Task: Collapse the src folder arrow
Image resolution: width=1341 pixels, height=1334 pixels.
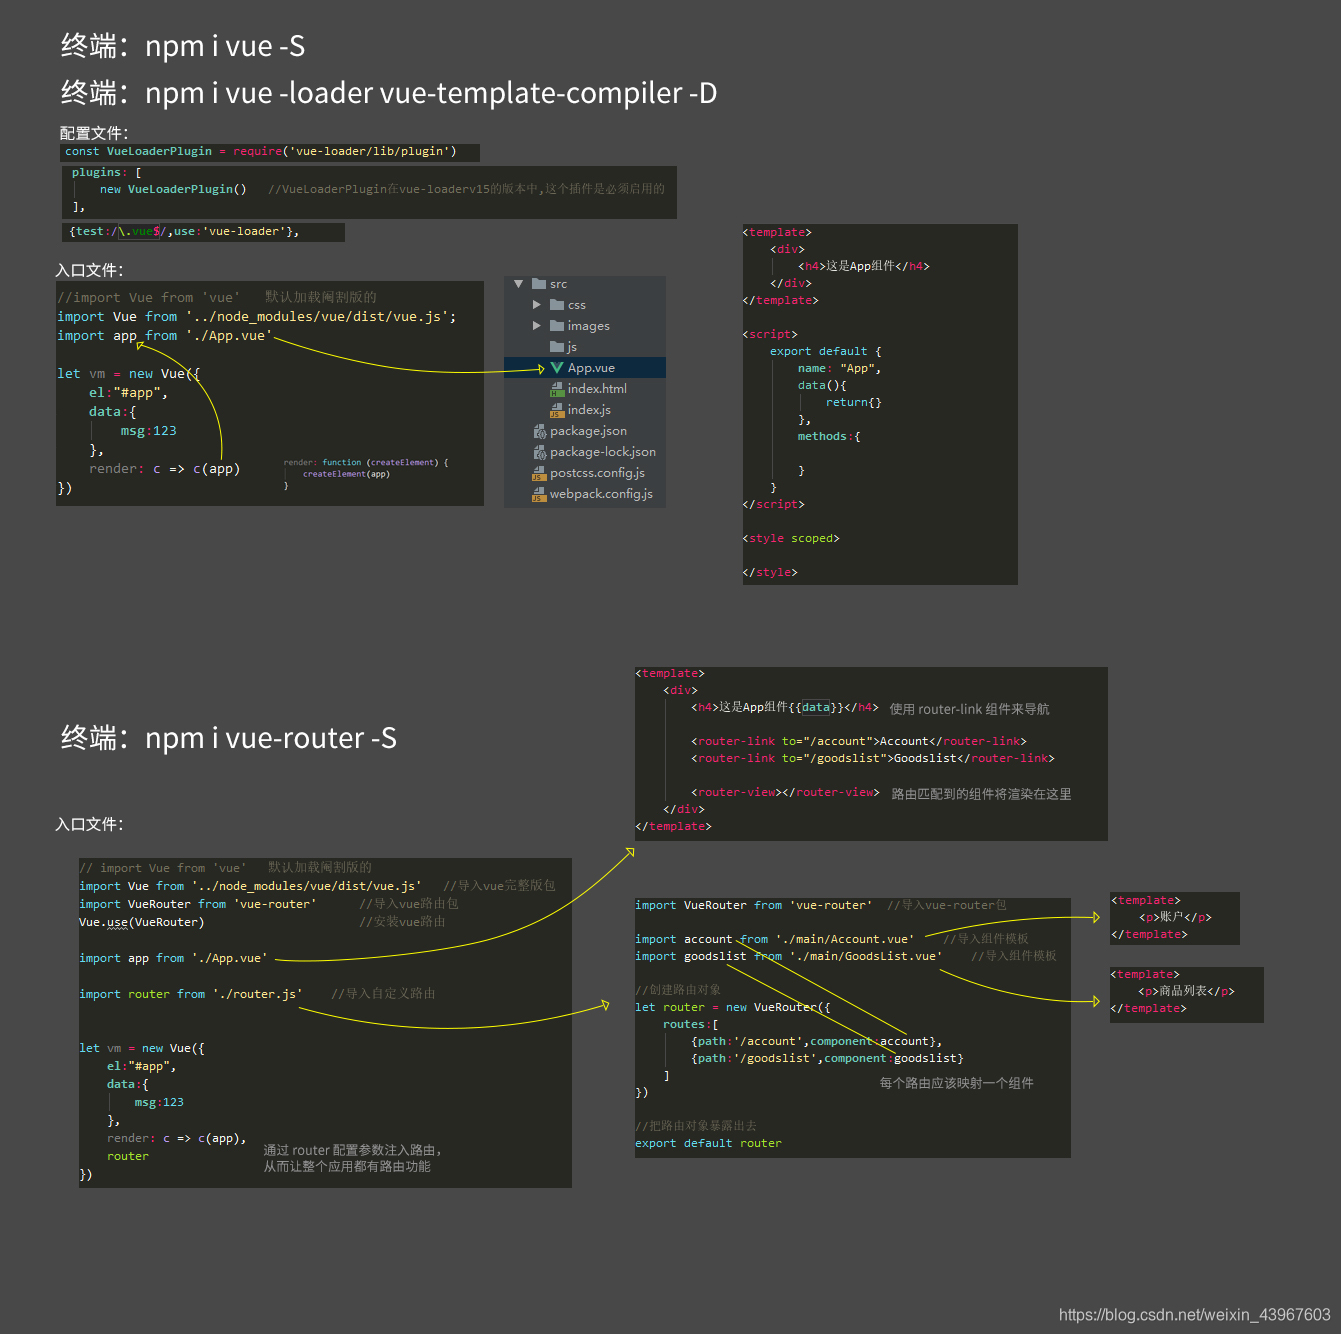Action: click(518, 284)
